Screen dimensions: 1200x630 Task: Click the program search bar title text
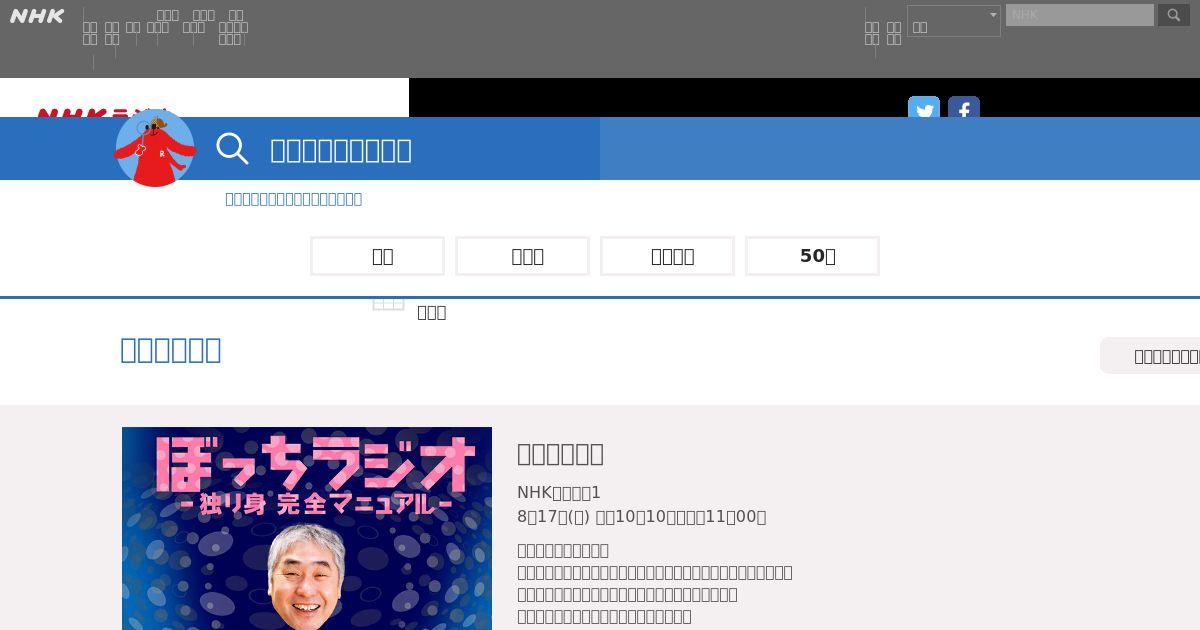pyautogui.click(x=341, y=150)
